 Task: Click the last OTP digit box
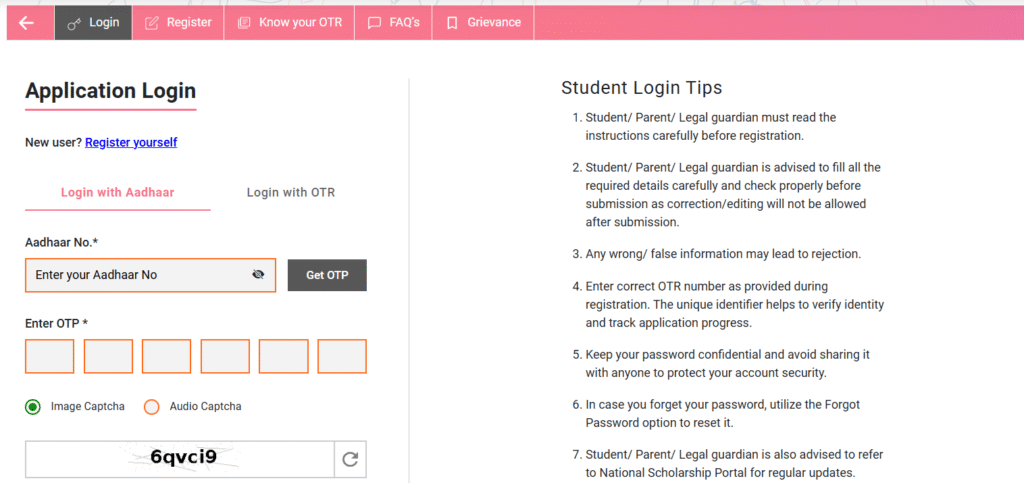pos(342,356)
